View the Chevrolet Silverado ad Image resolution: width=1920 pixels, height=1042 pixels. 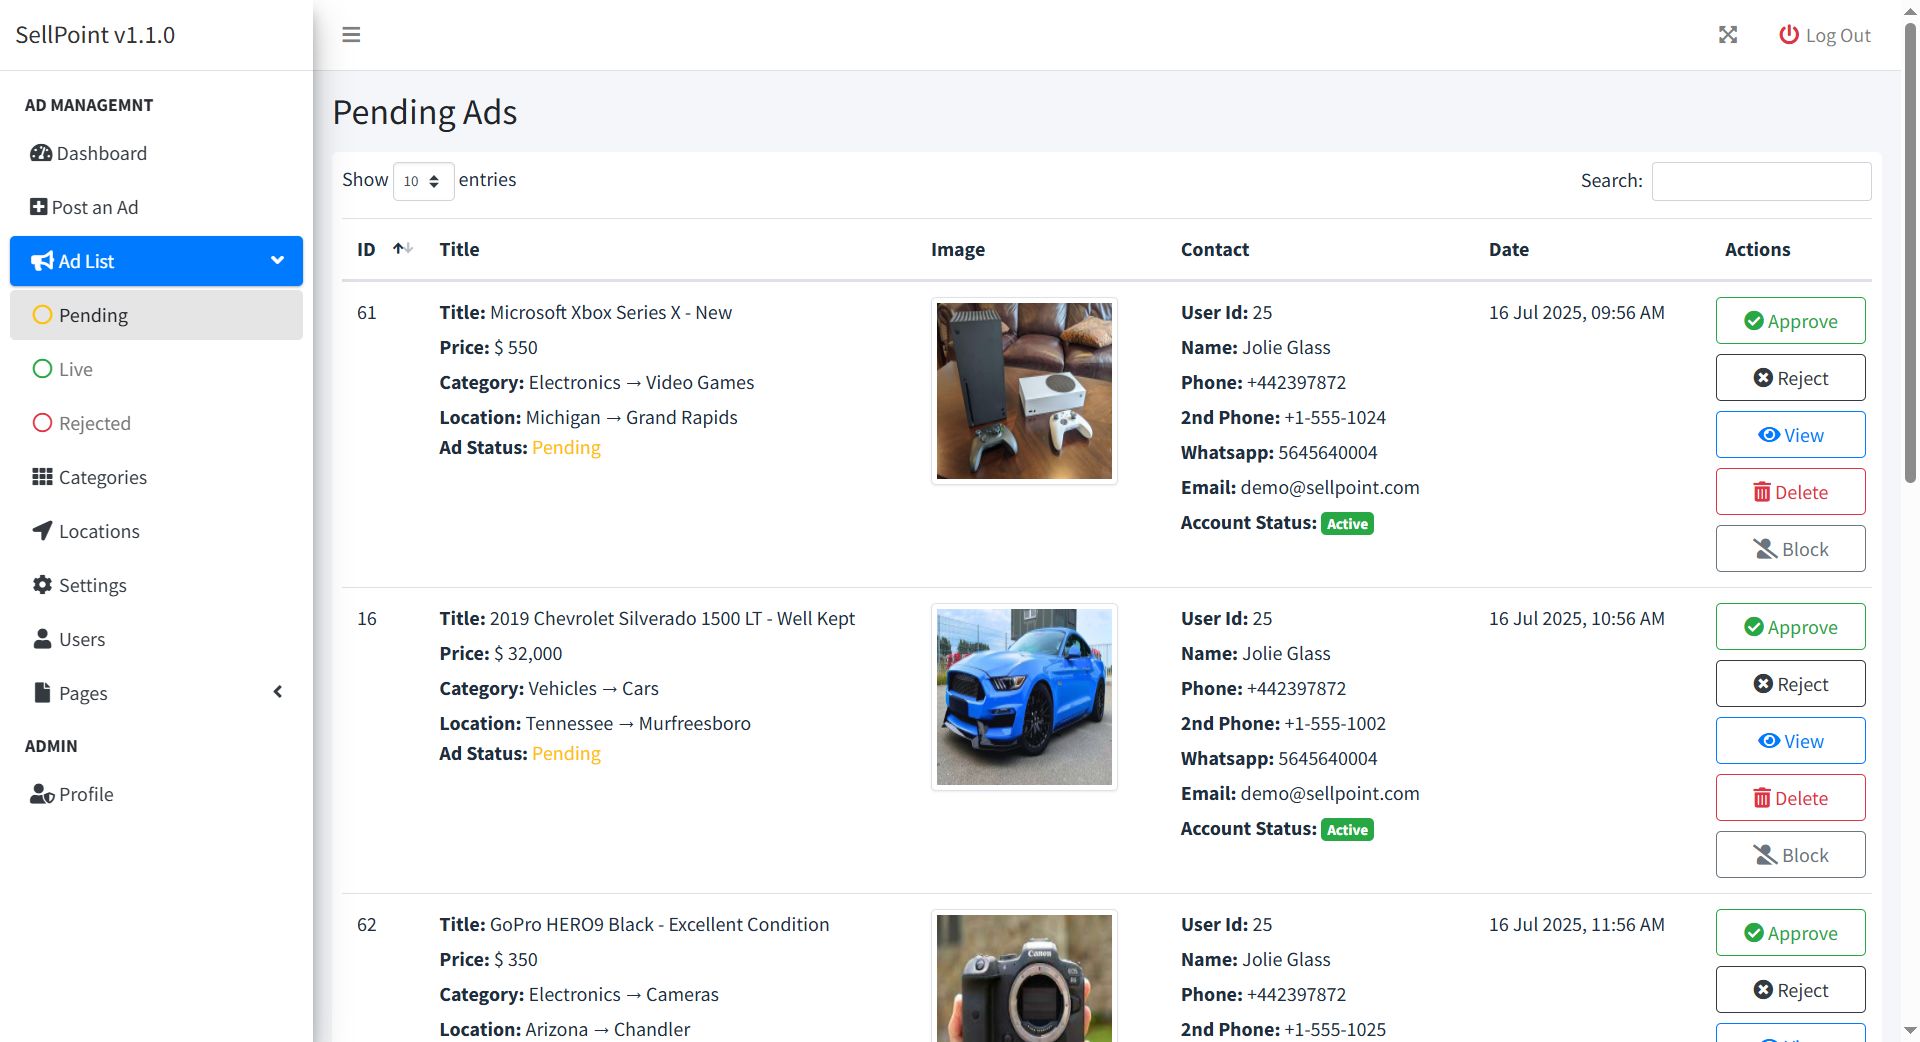(1790, 741)
